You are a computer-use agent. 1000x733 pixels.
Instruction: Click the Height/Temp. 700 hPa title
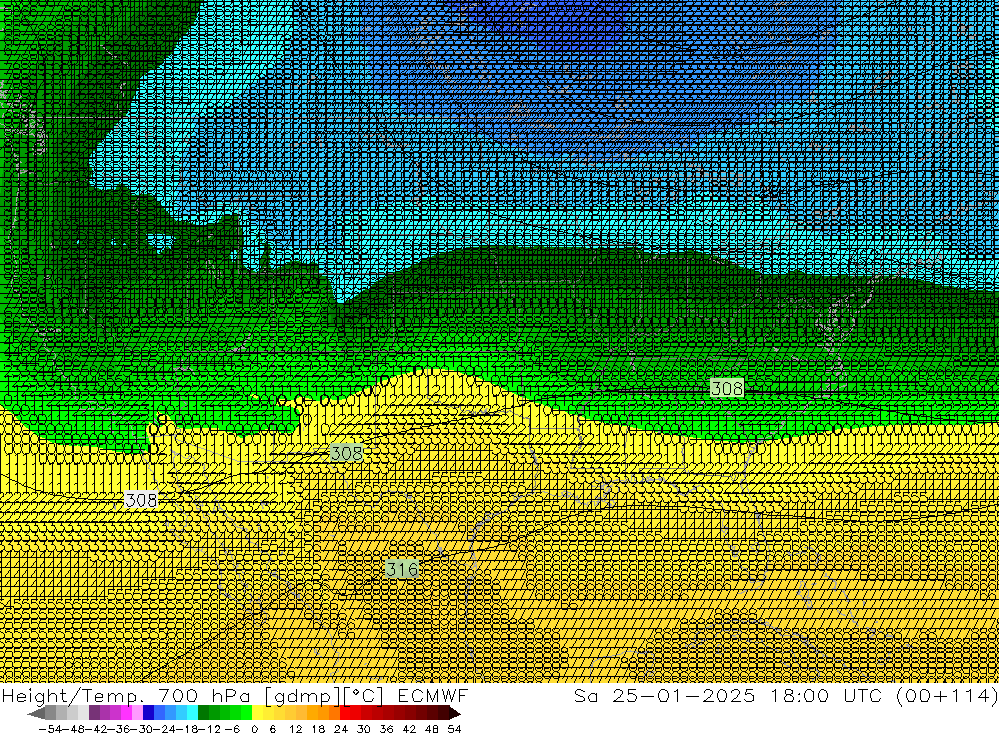click(126, 695)
